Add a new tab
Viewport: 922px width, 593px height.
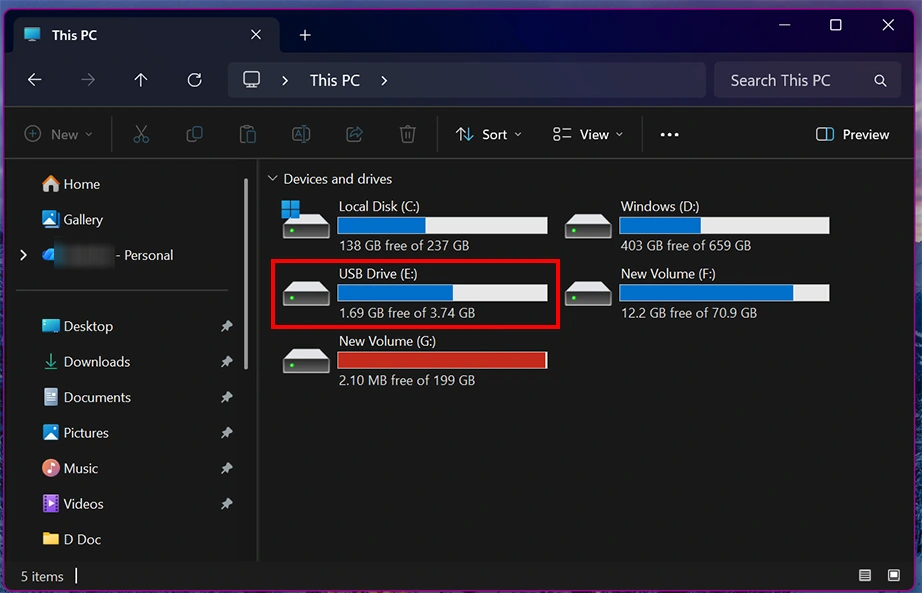click(x=305, y=35)
